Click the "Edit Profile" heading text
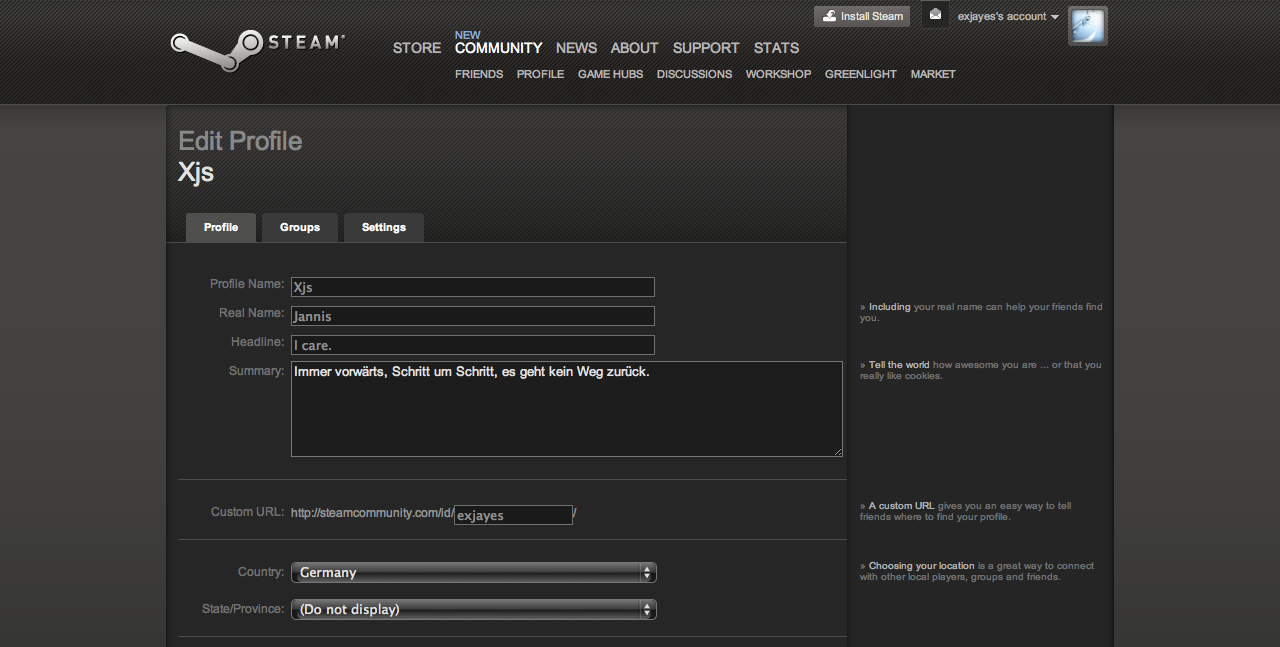 click(x=240, y=141)
